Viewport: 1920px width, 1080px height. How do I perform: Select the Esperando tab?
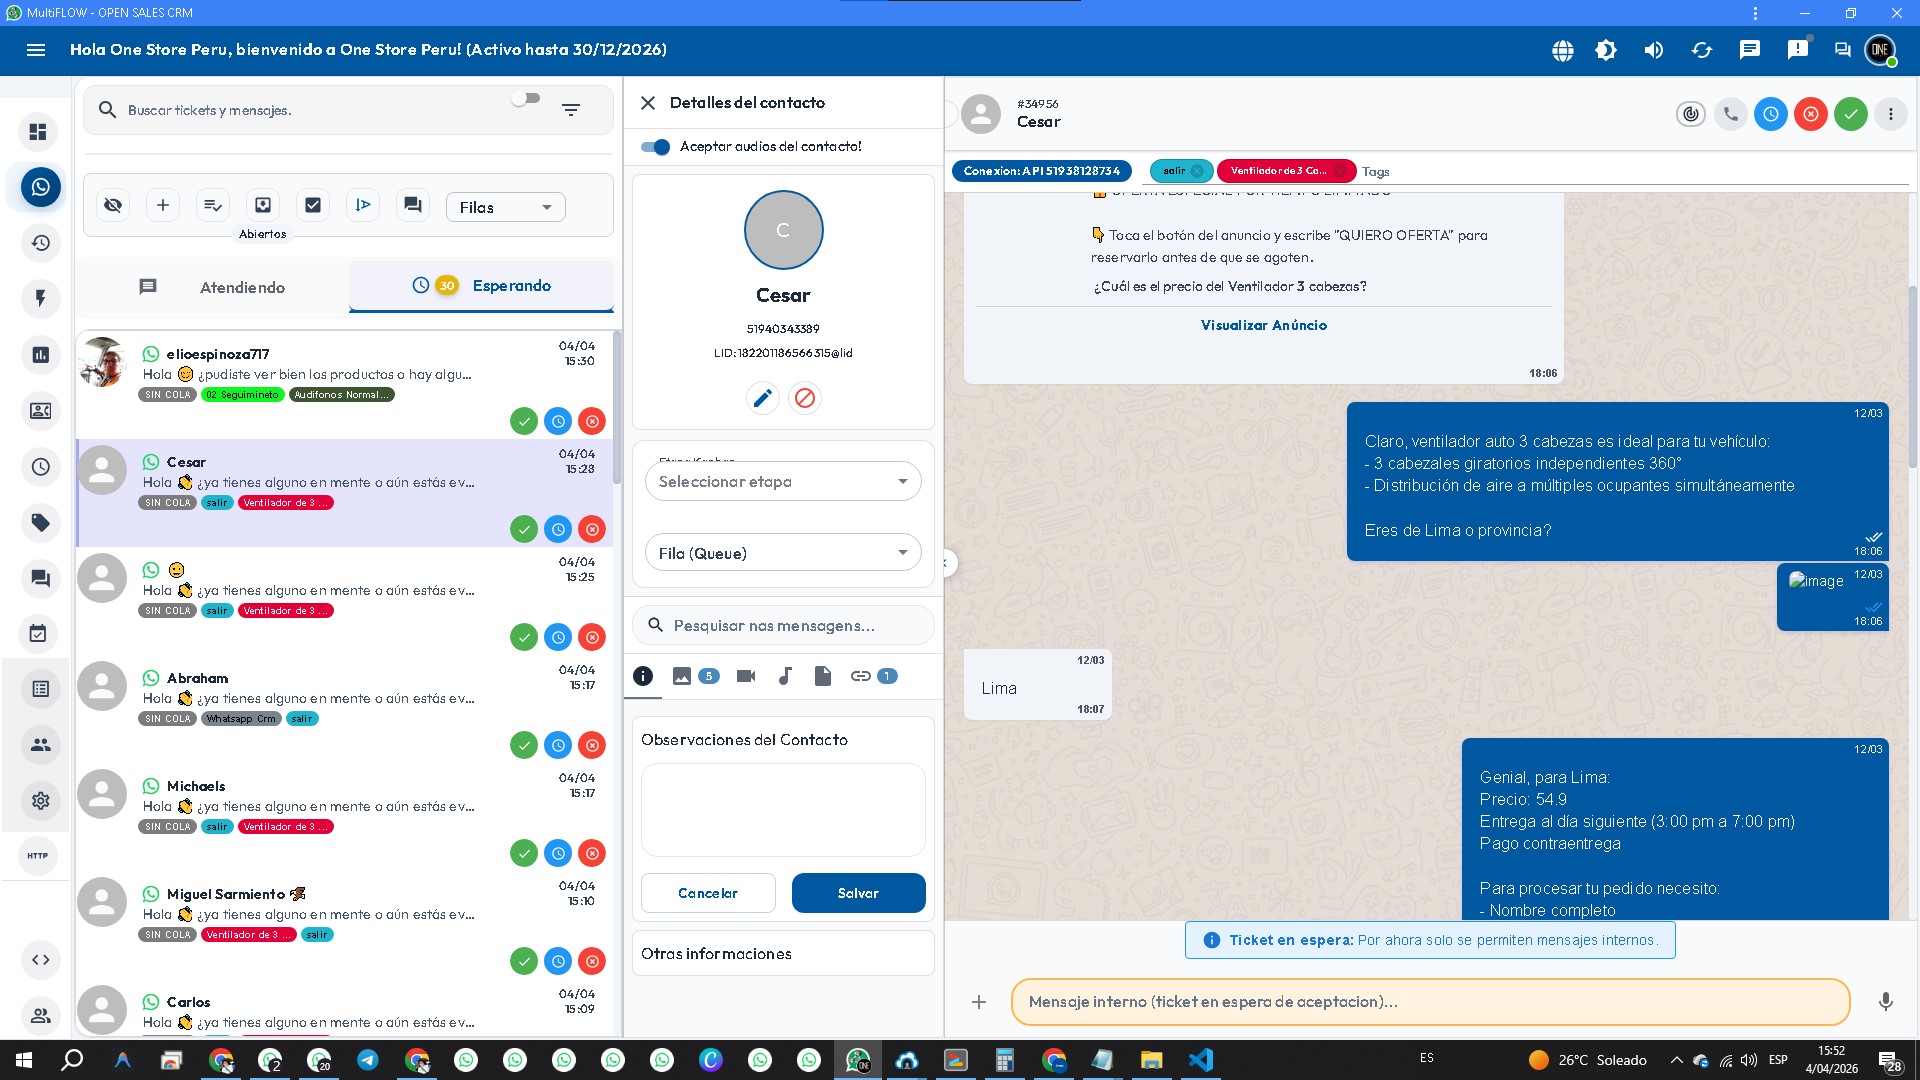[x=482, y=286]
